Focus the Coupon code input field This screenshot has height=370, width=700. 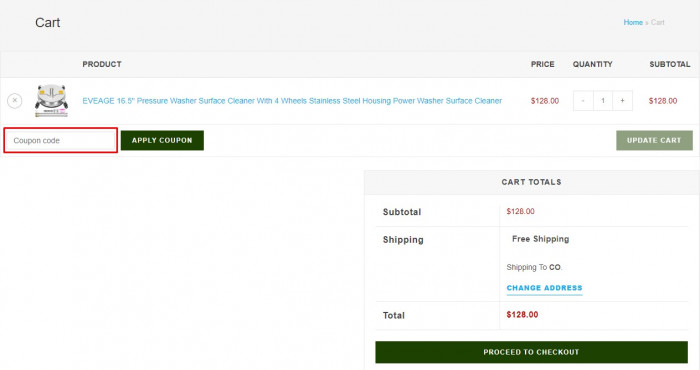click(x=61, y=140)
